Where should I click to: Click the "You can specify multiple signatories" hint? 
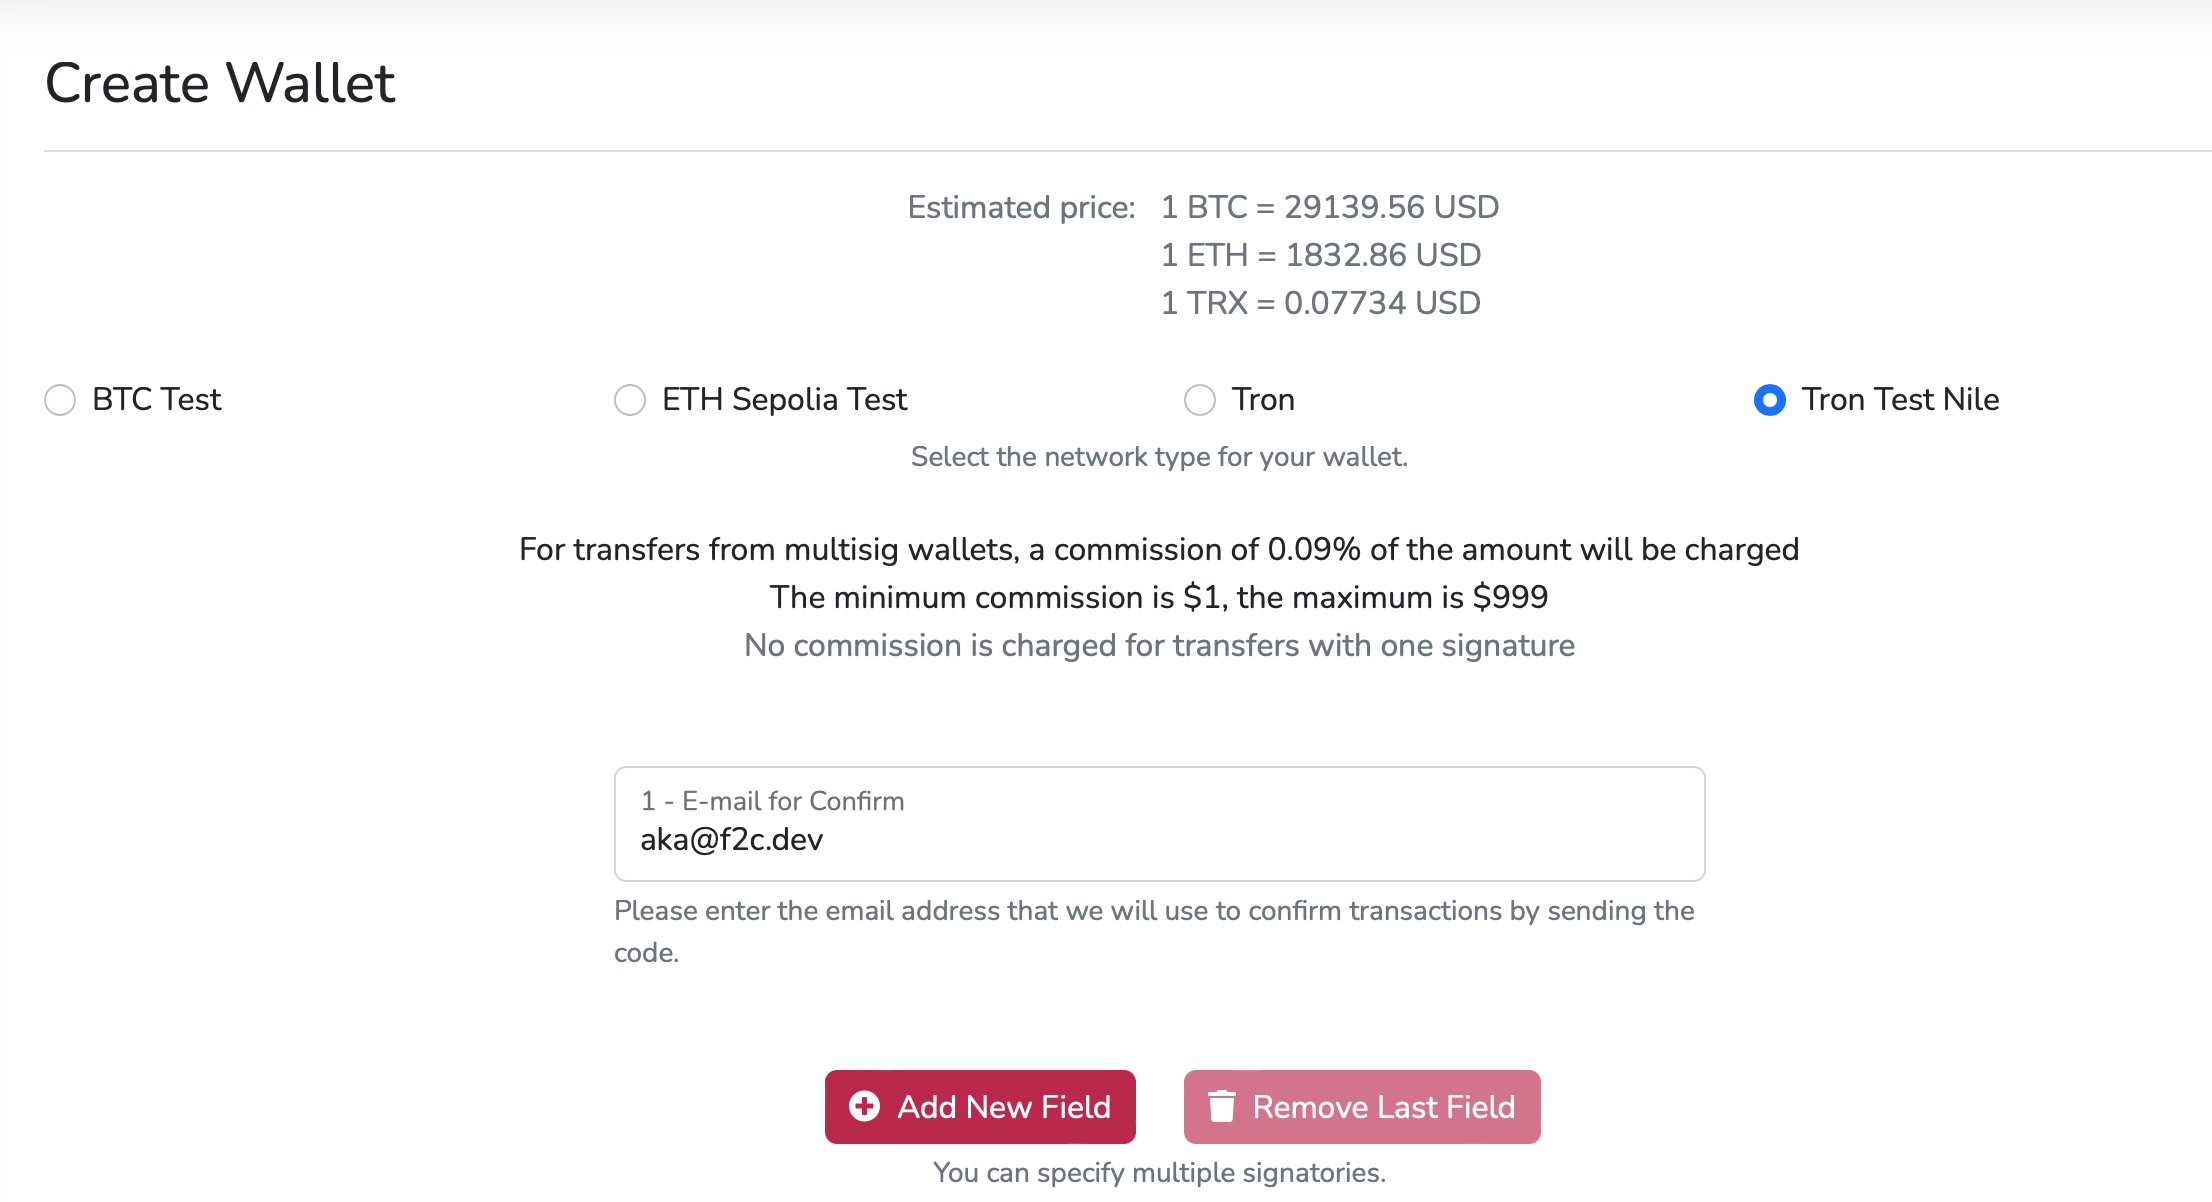coord(1158,1173)
